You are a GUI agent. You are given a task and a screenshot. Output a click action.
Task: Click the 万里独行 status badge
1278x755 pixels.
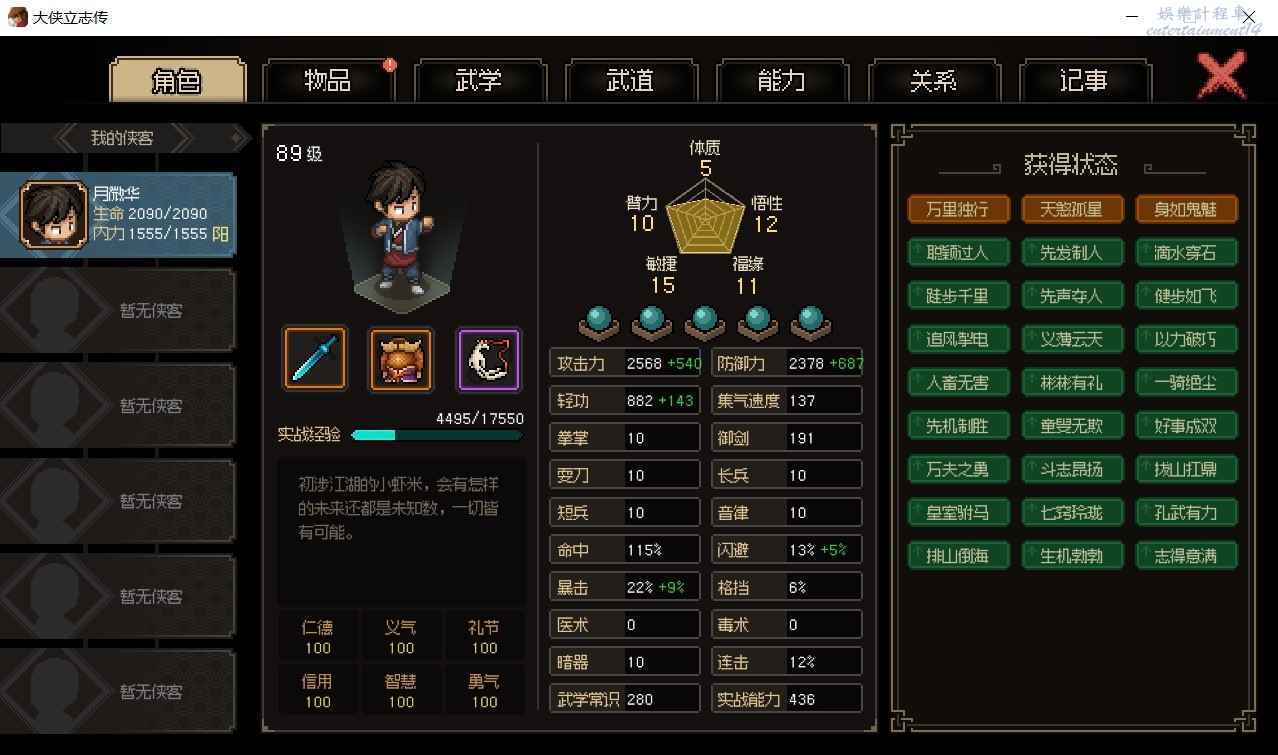[958, 209]
